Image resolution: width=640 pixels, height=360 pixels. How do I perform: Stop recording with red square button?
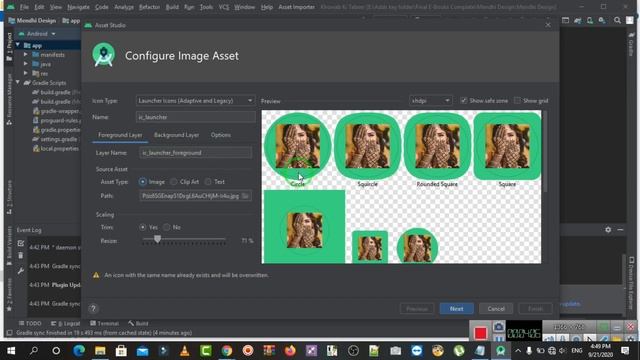click(x=480, y=333)
